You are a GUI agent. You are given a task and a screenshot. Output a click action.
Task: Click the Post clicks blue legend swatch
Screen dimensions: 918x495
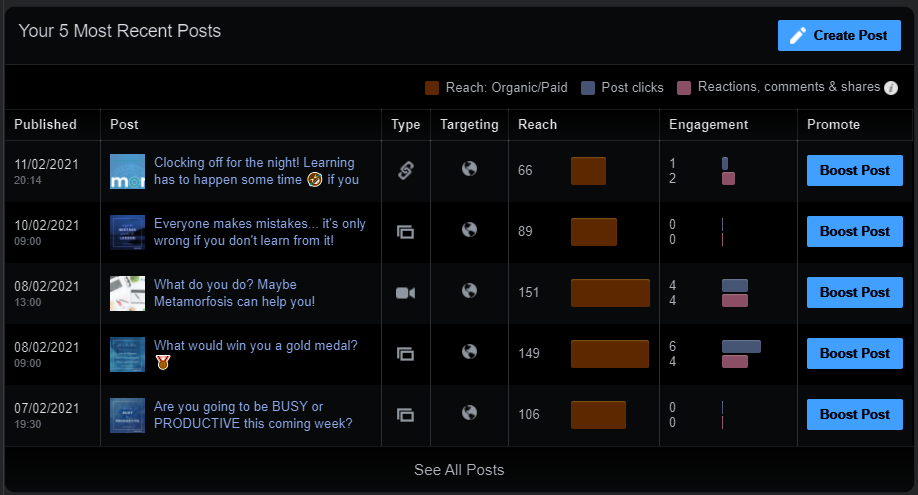pos(589,88)
